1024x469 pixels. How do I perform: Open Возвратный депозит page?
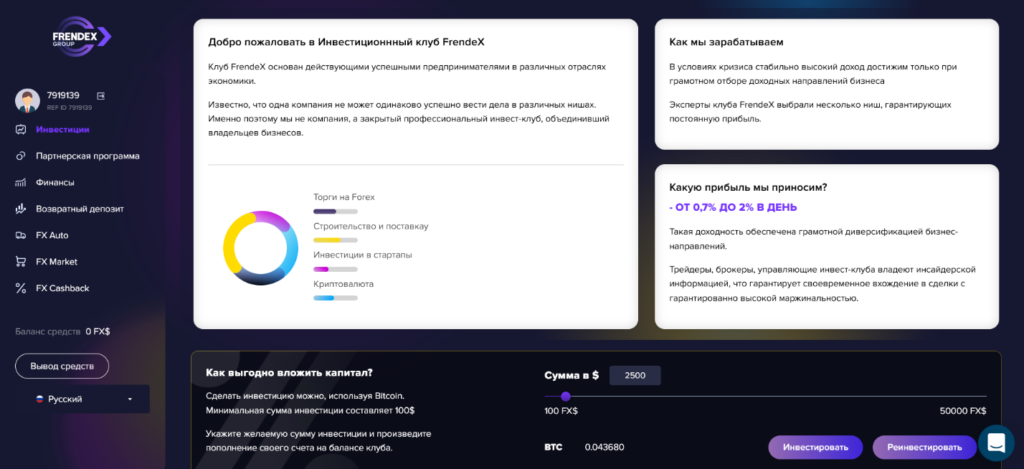point(80,209)
